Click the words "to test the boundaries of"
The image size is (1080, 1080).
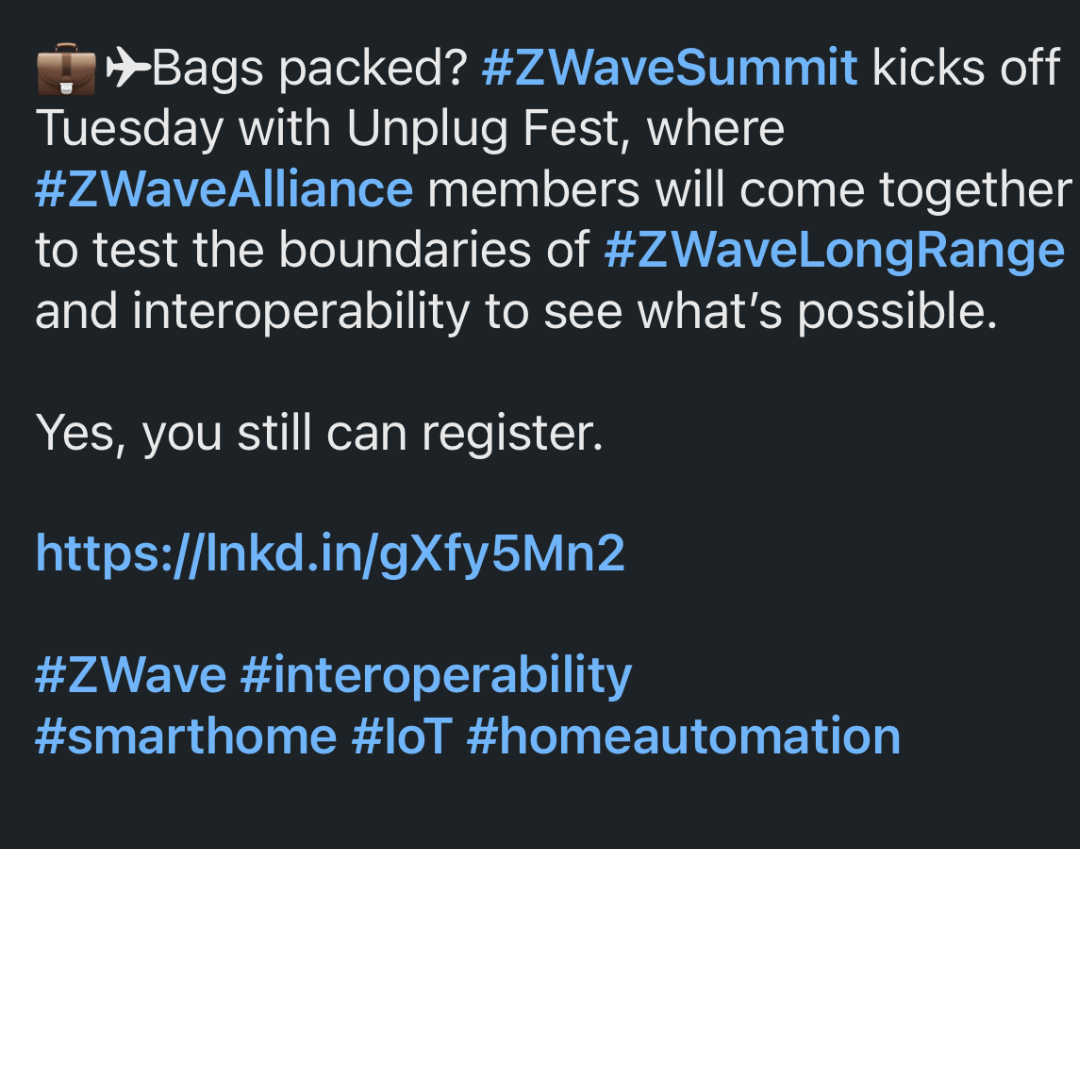312,251
